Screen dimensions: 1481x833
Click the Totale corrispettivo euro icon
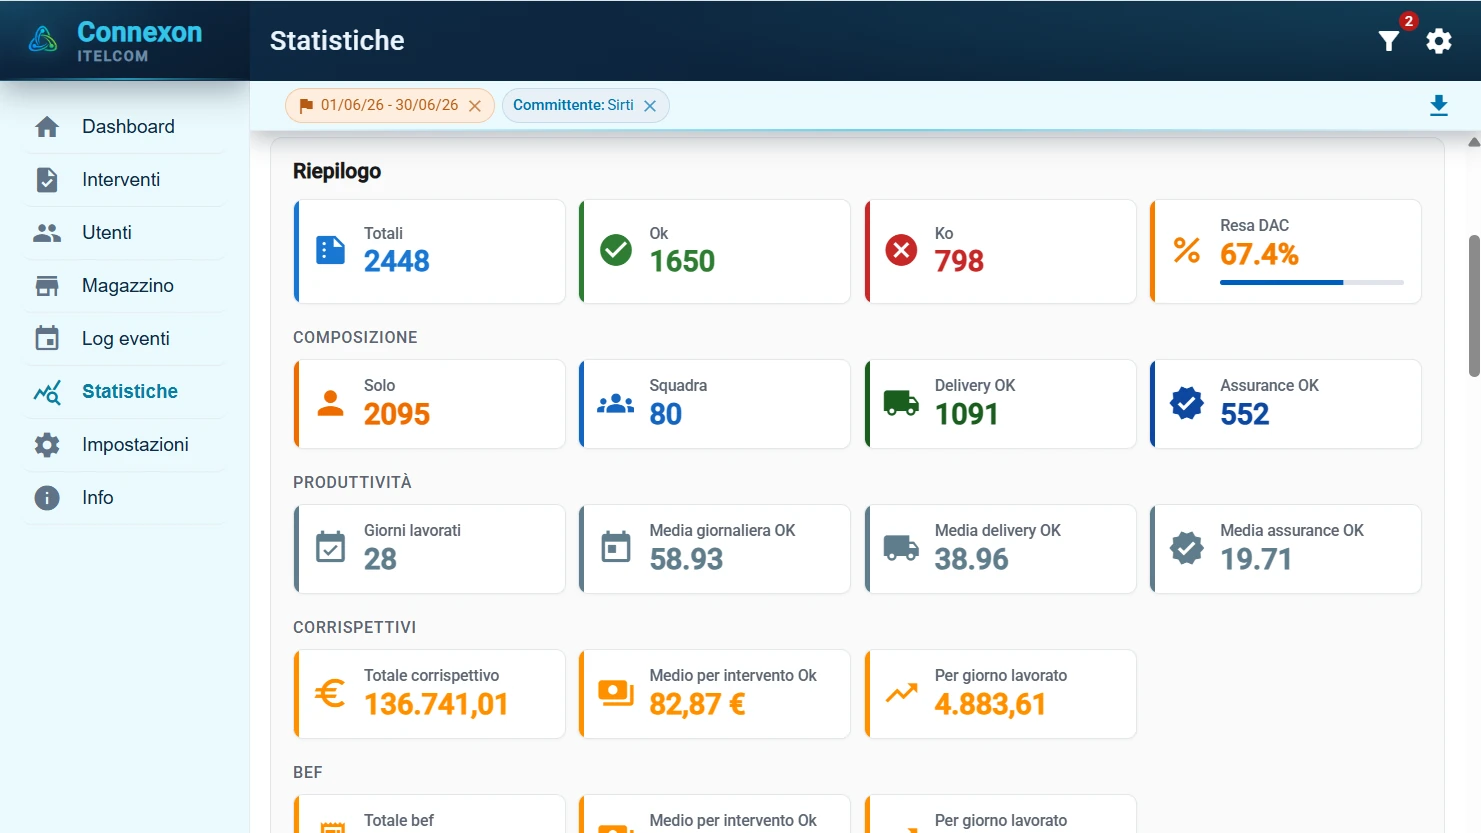click(330, 693)
